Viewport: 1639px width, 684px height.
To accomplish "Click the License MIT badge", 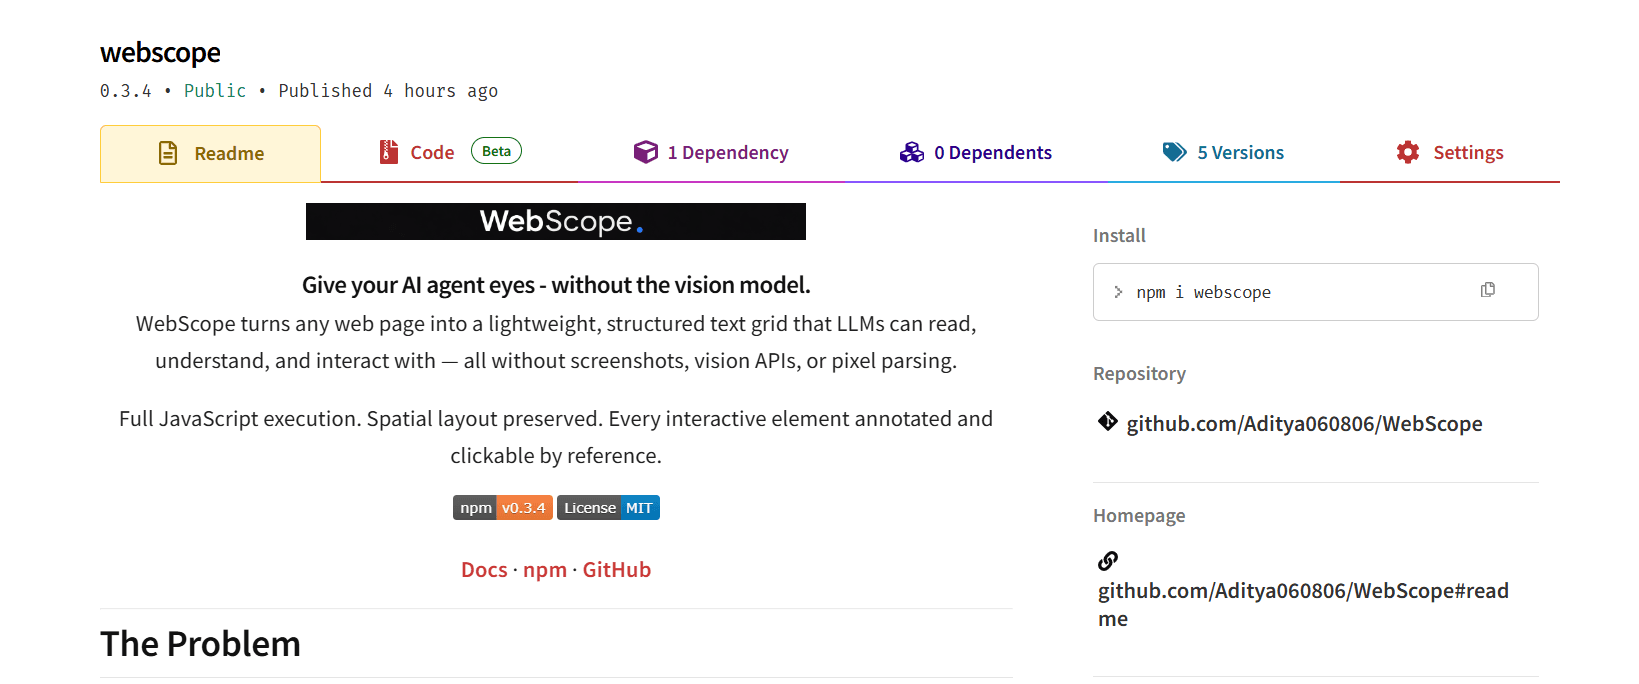I will 608,507.
